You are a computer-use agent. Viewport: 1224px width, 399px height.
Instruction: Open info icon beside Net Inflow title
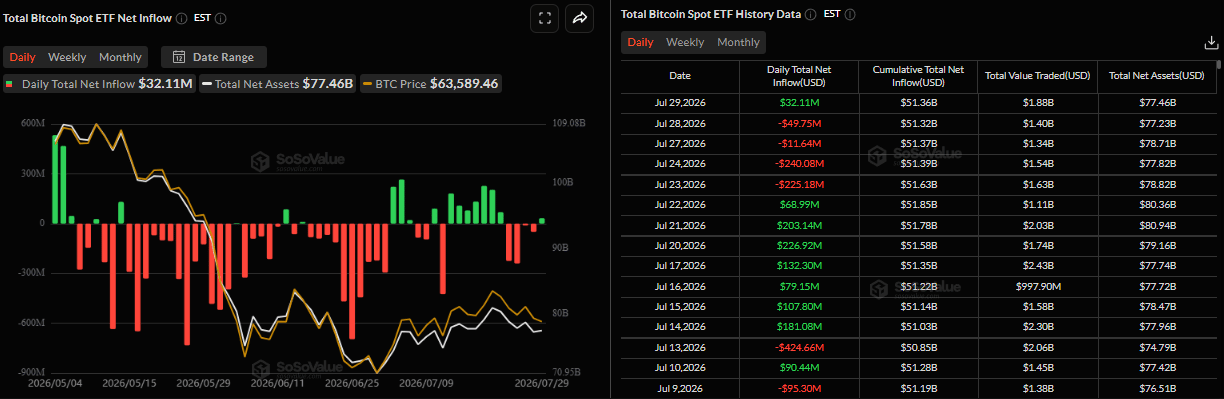(181, 18)
